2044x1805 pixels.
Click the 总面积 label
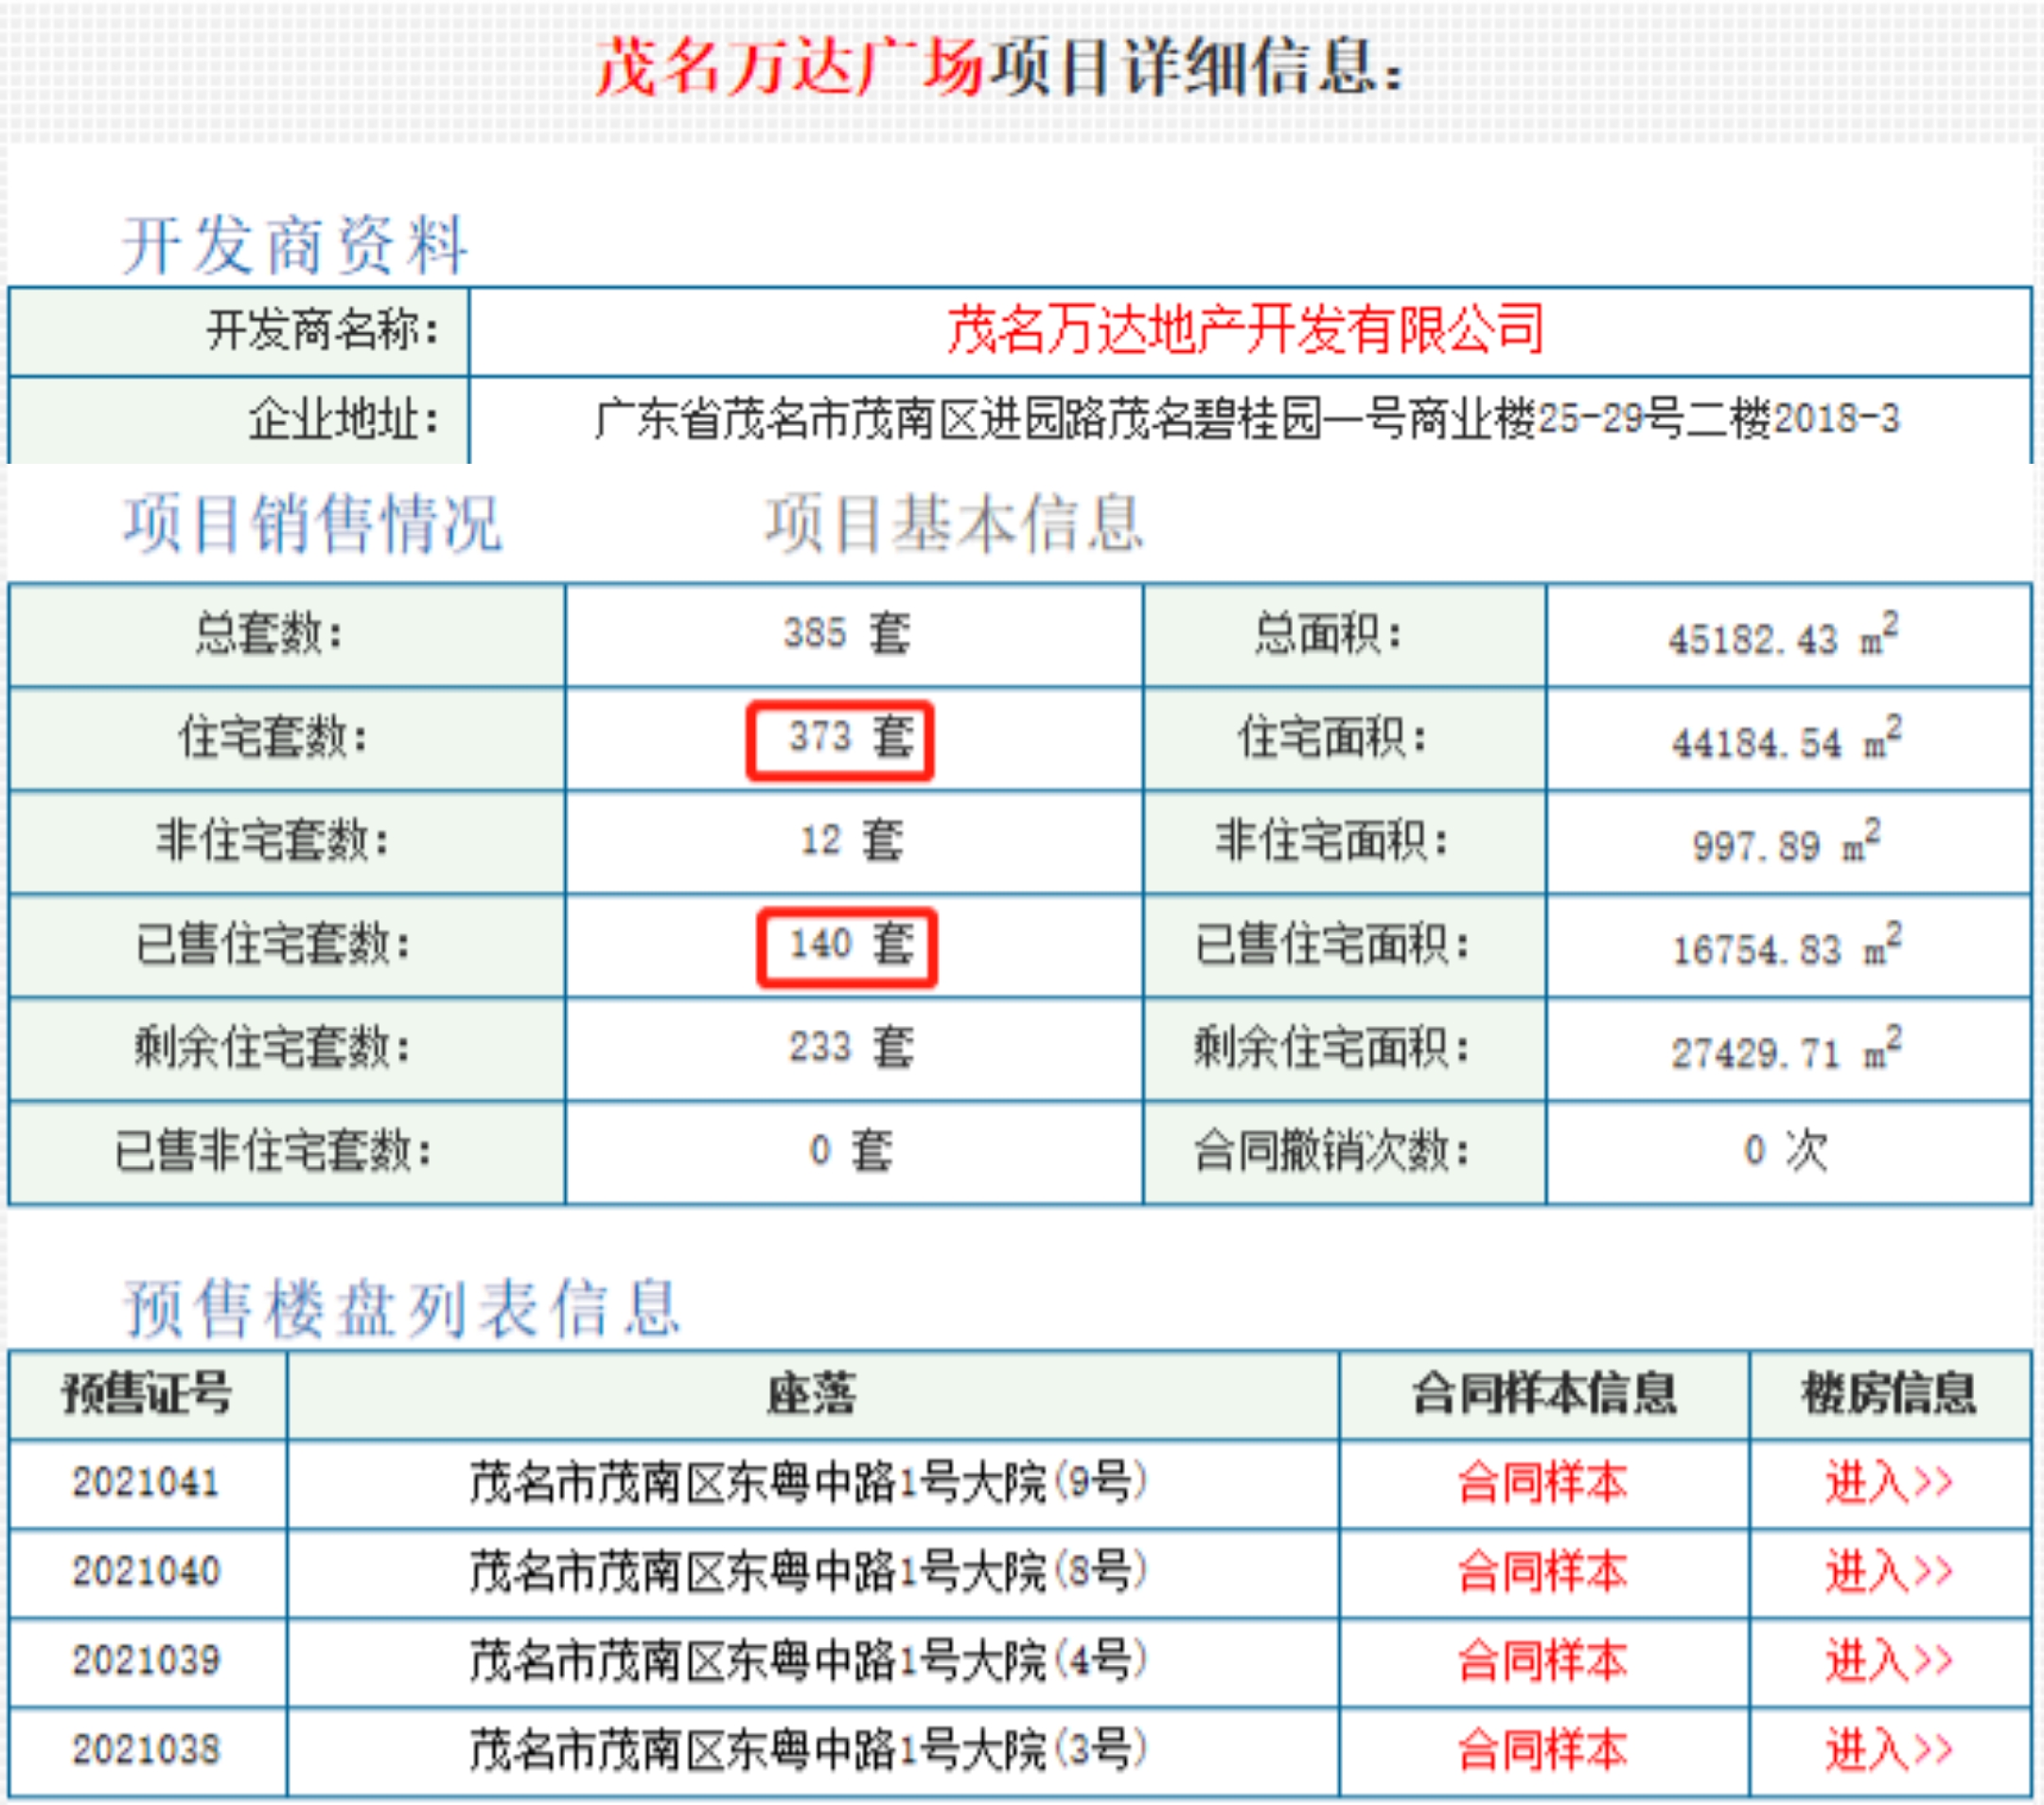pos(1330,633)
